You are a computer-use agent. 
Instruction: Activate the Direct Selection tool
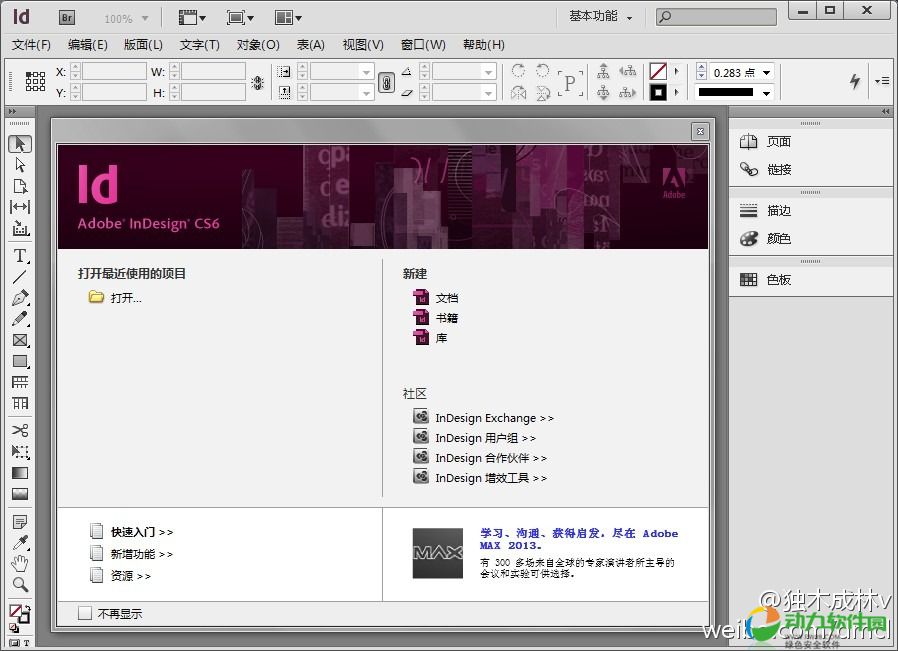click(20, 165)
